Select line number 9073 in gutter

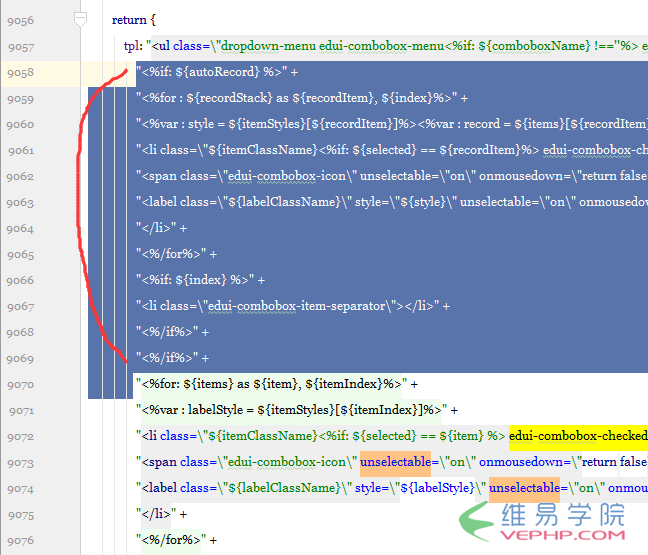point(21,463)
